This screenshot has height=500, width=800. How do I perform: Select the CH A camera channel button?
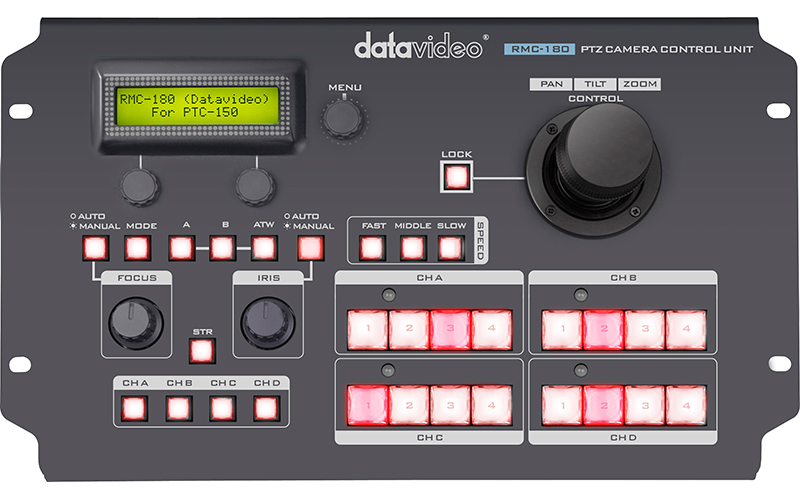pos(134,408)
